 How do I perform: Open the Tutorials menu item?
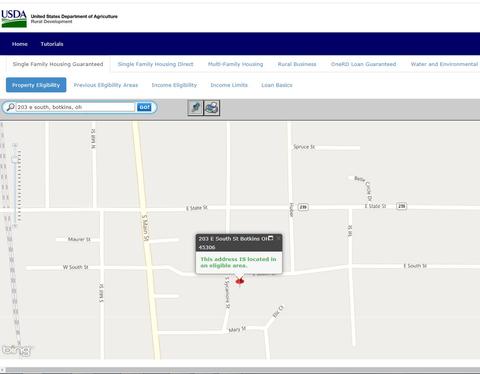(52, 44)
